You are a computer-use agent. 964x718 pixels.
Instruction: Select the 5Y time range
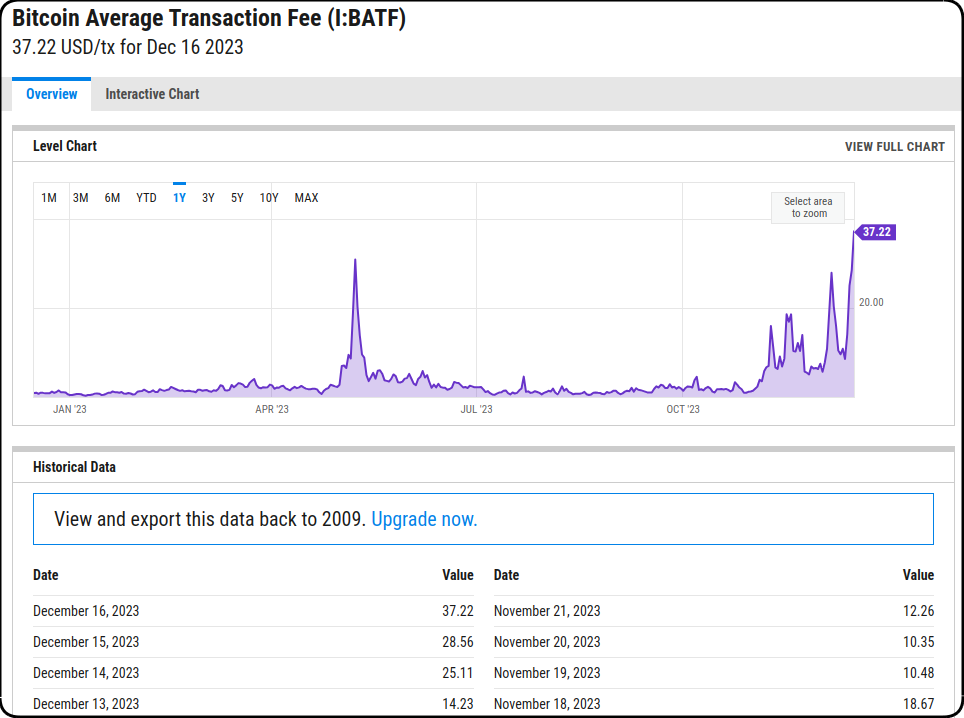tap(237, 198)
